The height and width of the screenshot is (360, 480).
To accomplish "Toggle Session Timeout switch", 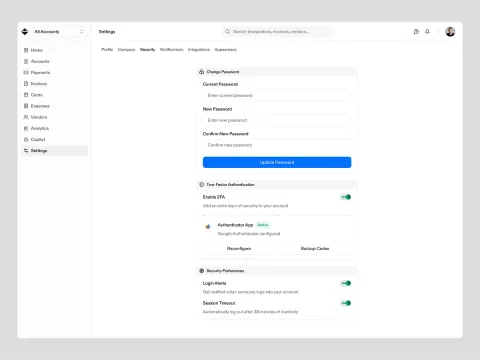I will pyautogui.click(x=346, y=303).
